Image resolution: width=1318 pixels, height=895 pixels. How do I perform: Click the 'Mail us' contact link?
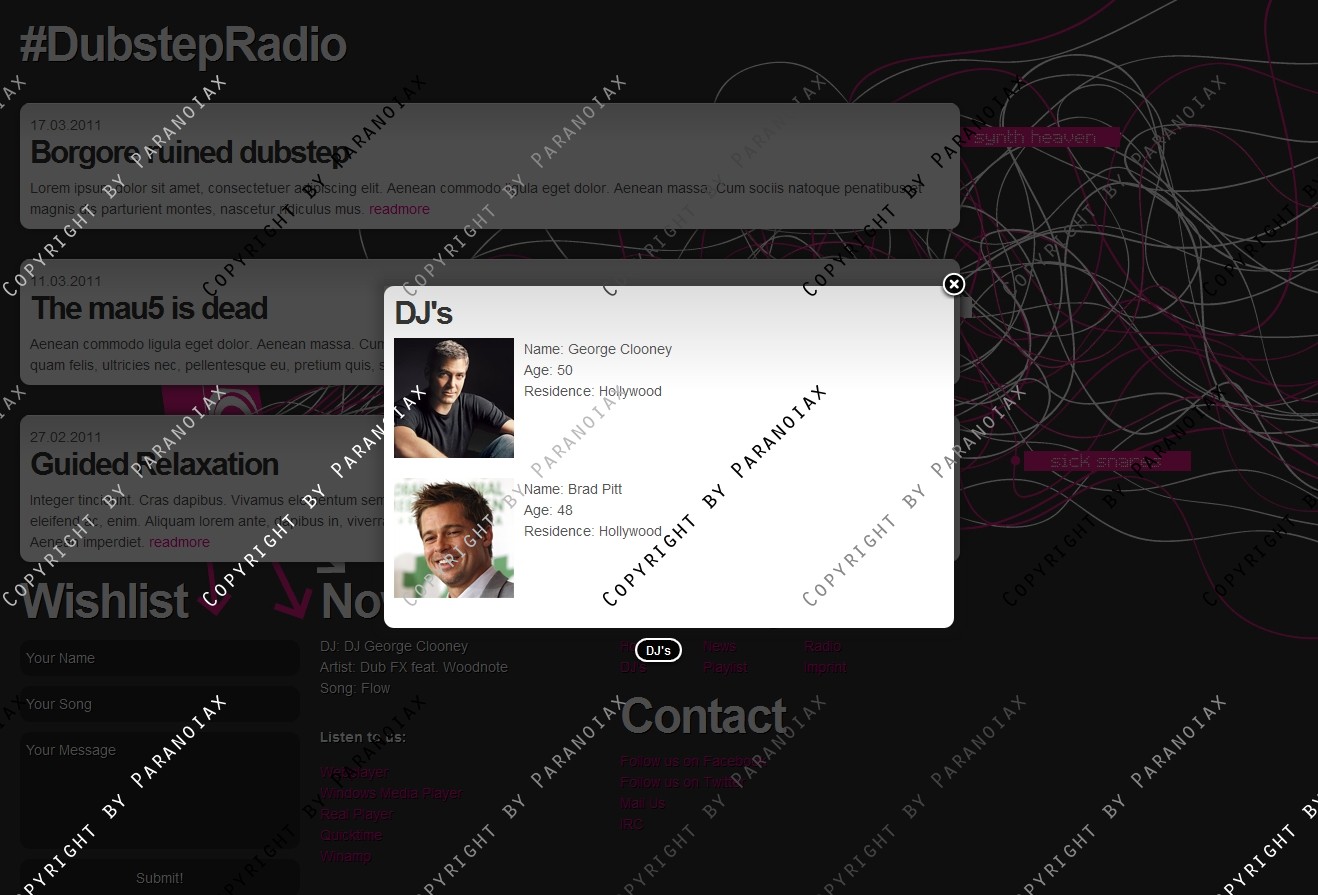point(642,803)
